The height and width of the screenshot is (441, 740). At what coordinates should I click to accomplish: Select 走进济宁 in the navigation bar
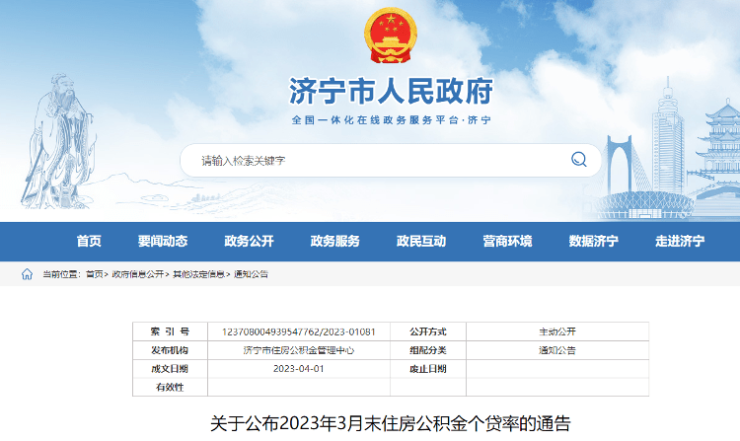680,241
